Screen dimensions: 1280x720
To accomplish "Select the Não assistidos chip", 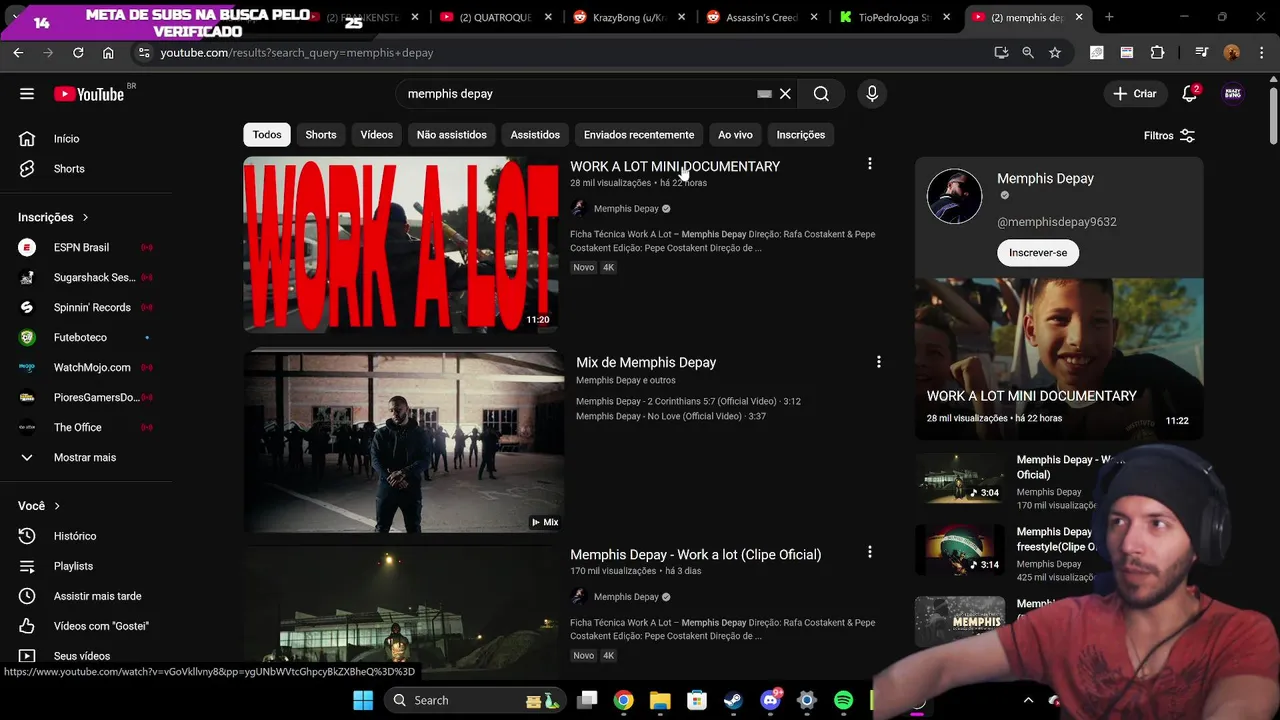I will pos(452,135).
